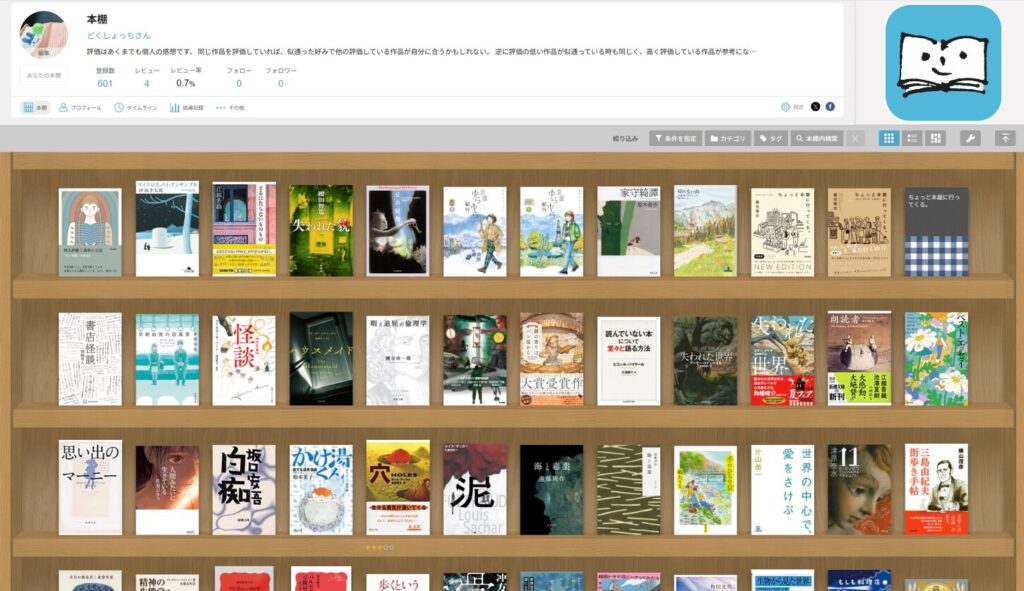Image resolution: width=1024 pixels, height=591 pixels.
Task: Open the 書店怪談 book cover
Action: pyautogui.click(x=90, y=359)
